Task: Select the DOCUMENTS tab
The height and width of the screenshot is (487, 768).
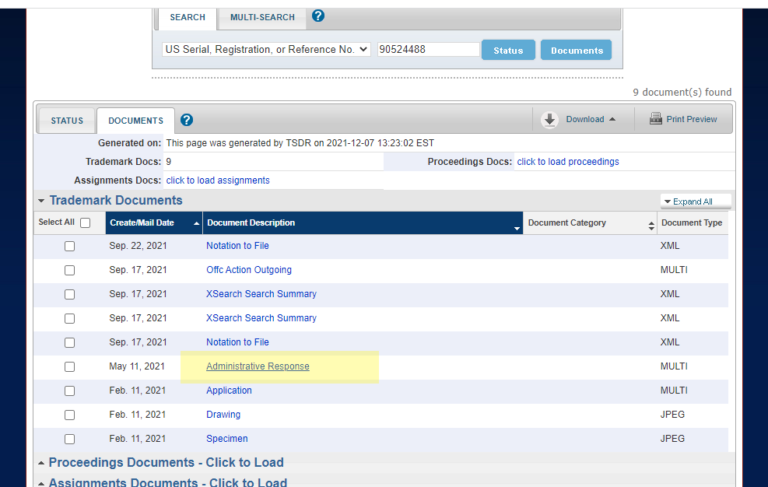Action: tap(136, 121)
